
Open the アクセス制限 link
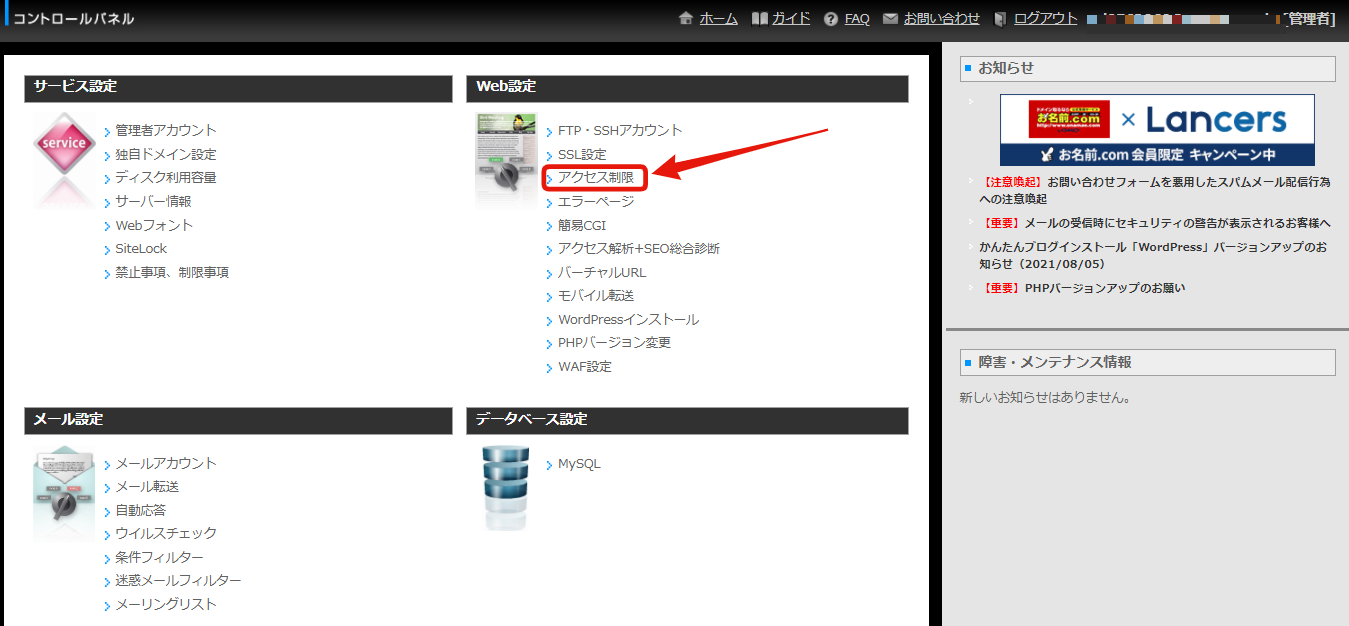click(596, 178)
